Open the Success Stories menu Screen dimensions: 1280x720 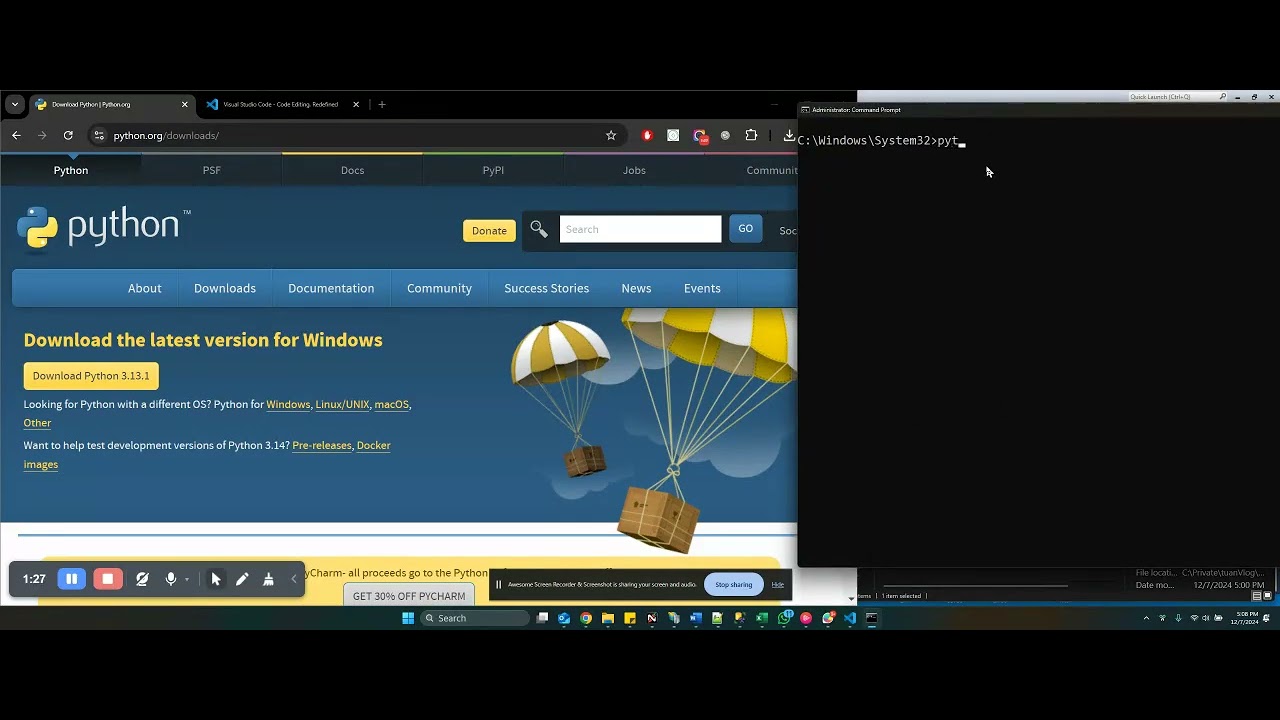(x=546, y=288)
